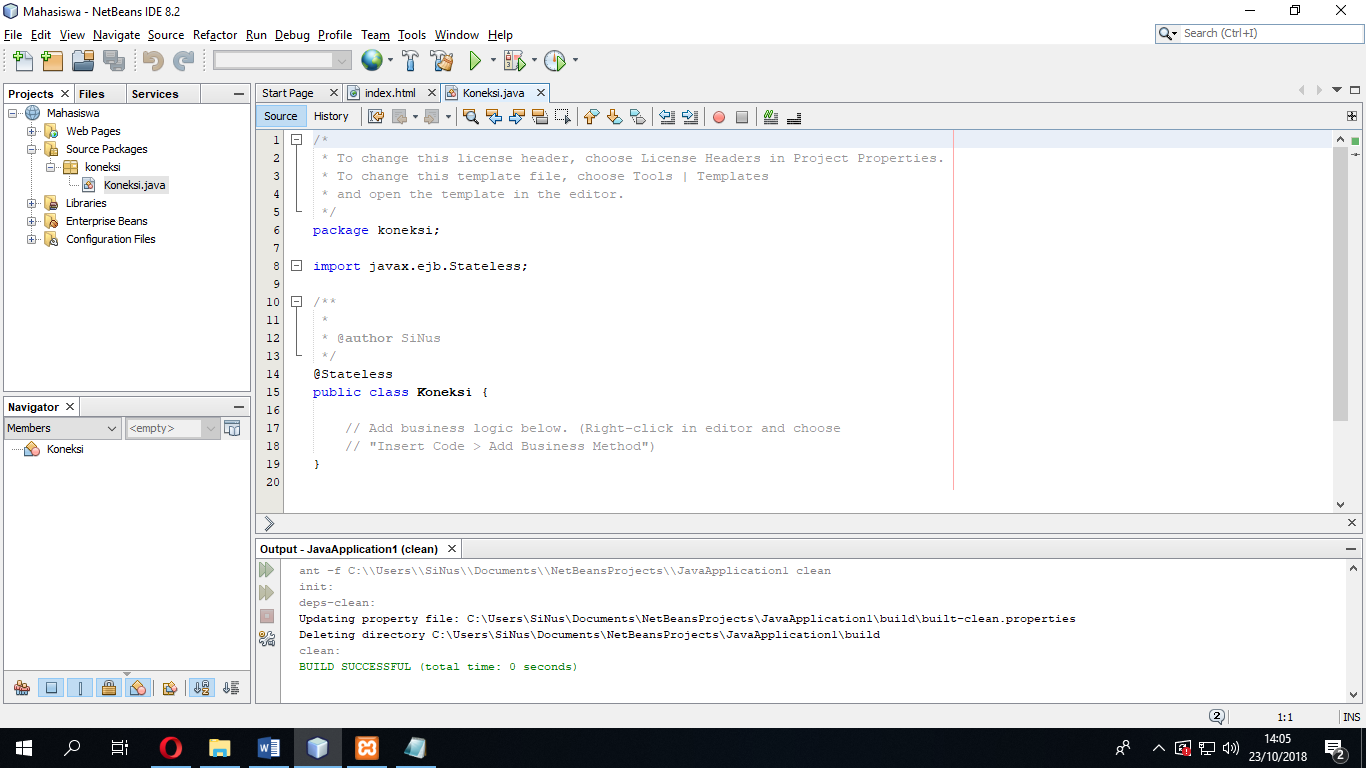
Task: Expand the Libraries node in Projects
Action: [x=30, y=202]
